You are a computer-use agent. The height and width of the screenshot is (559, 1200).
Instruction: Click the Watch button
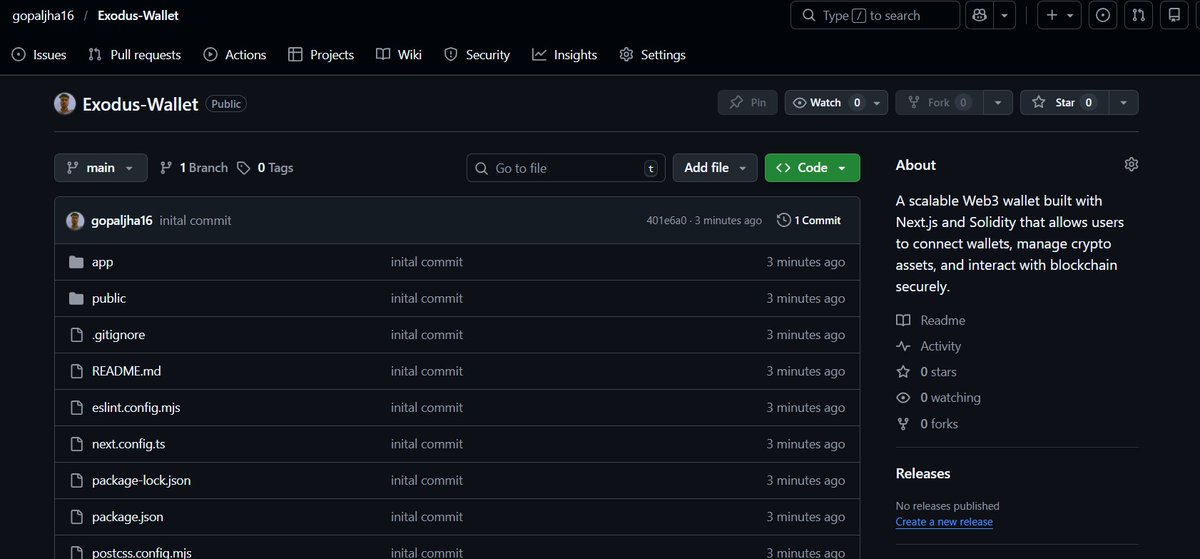(x=826, y=102)
